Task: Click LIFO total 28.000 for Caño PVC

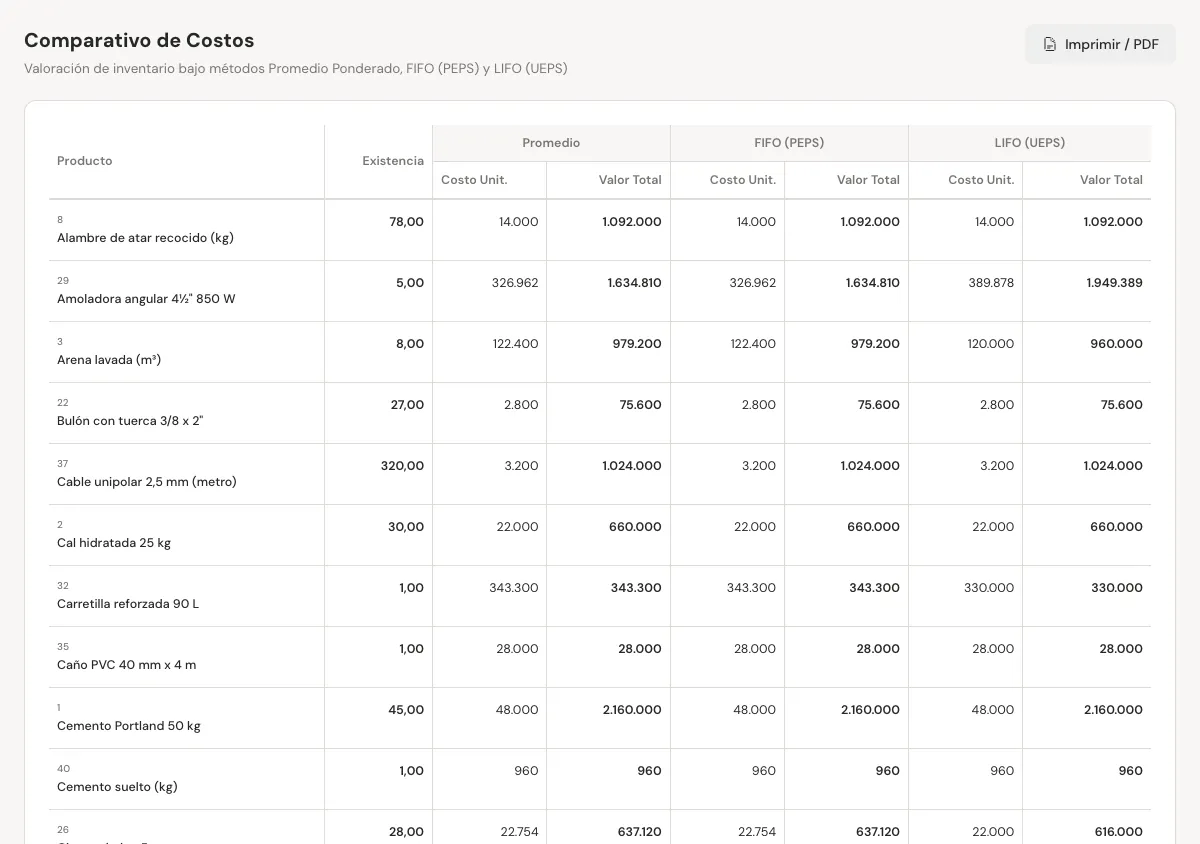Action: (x=1121, y=649)
